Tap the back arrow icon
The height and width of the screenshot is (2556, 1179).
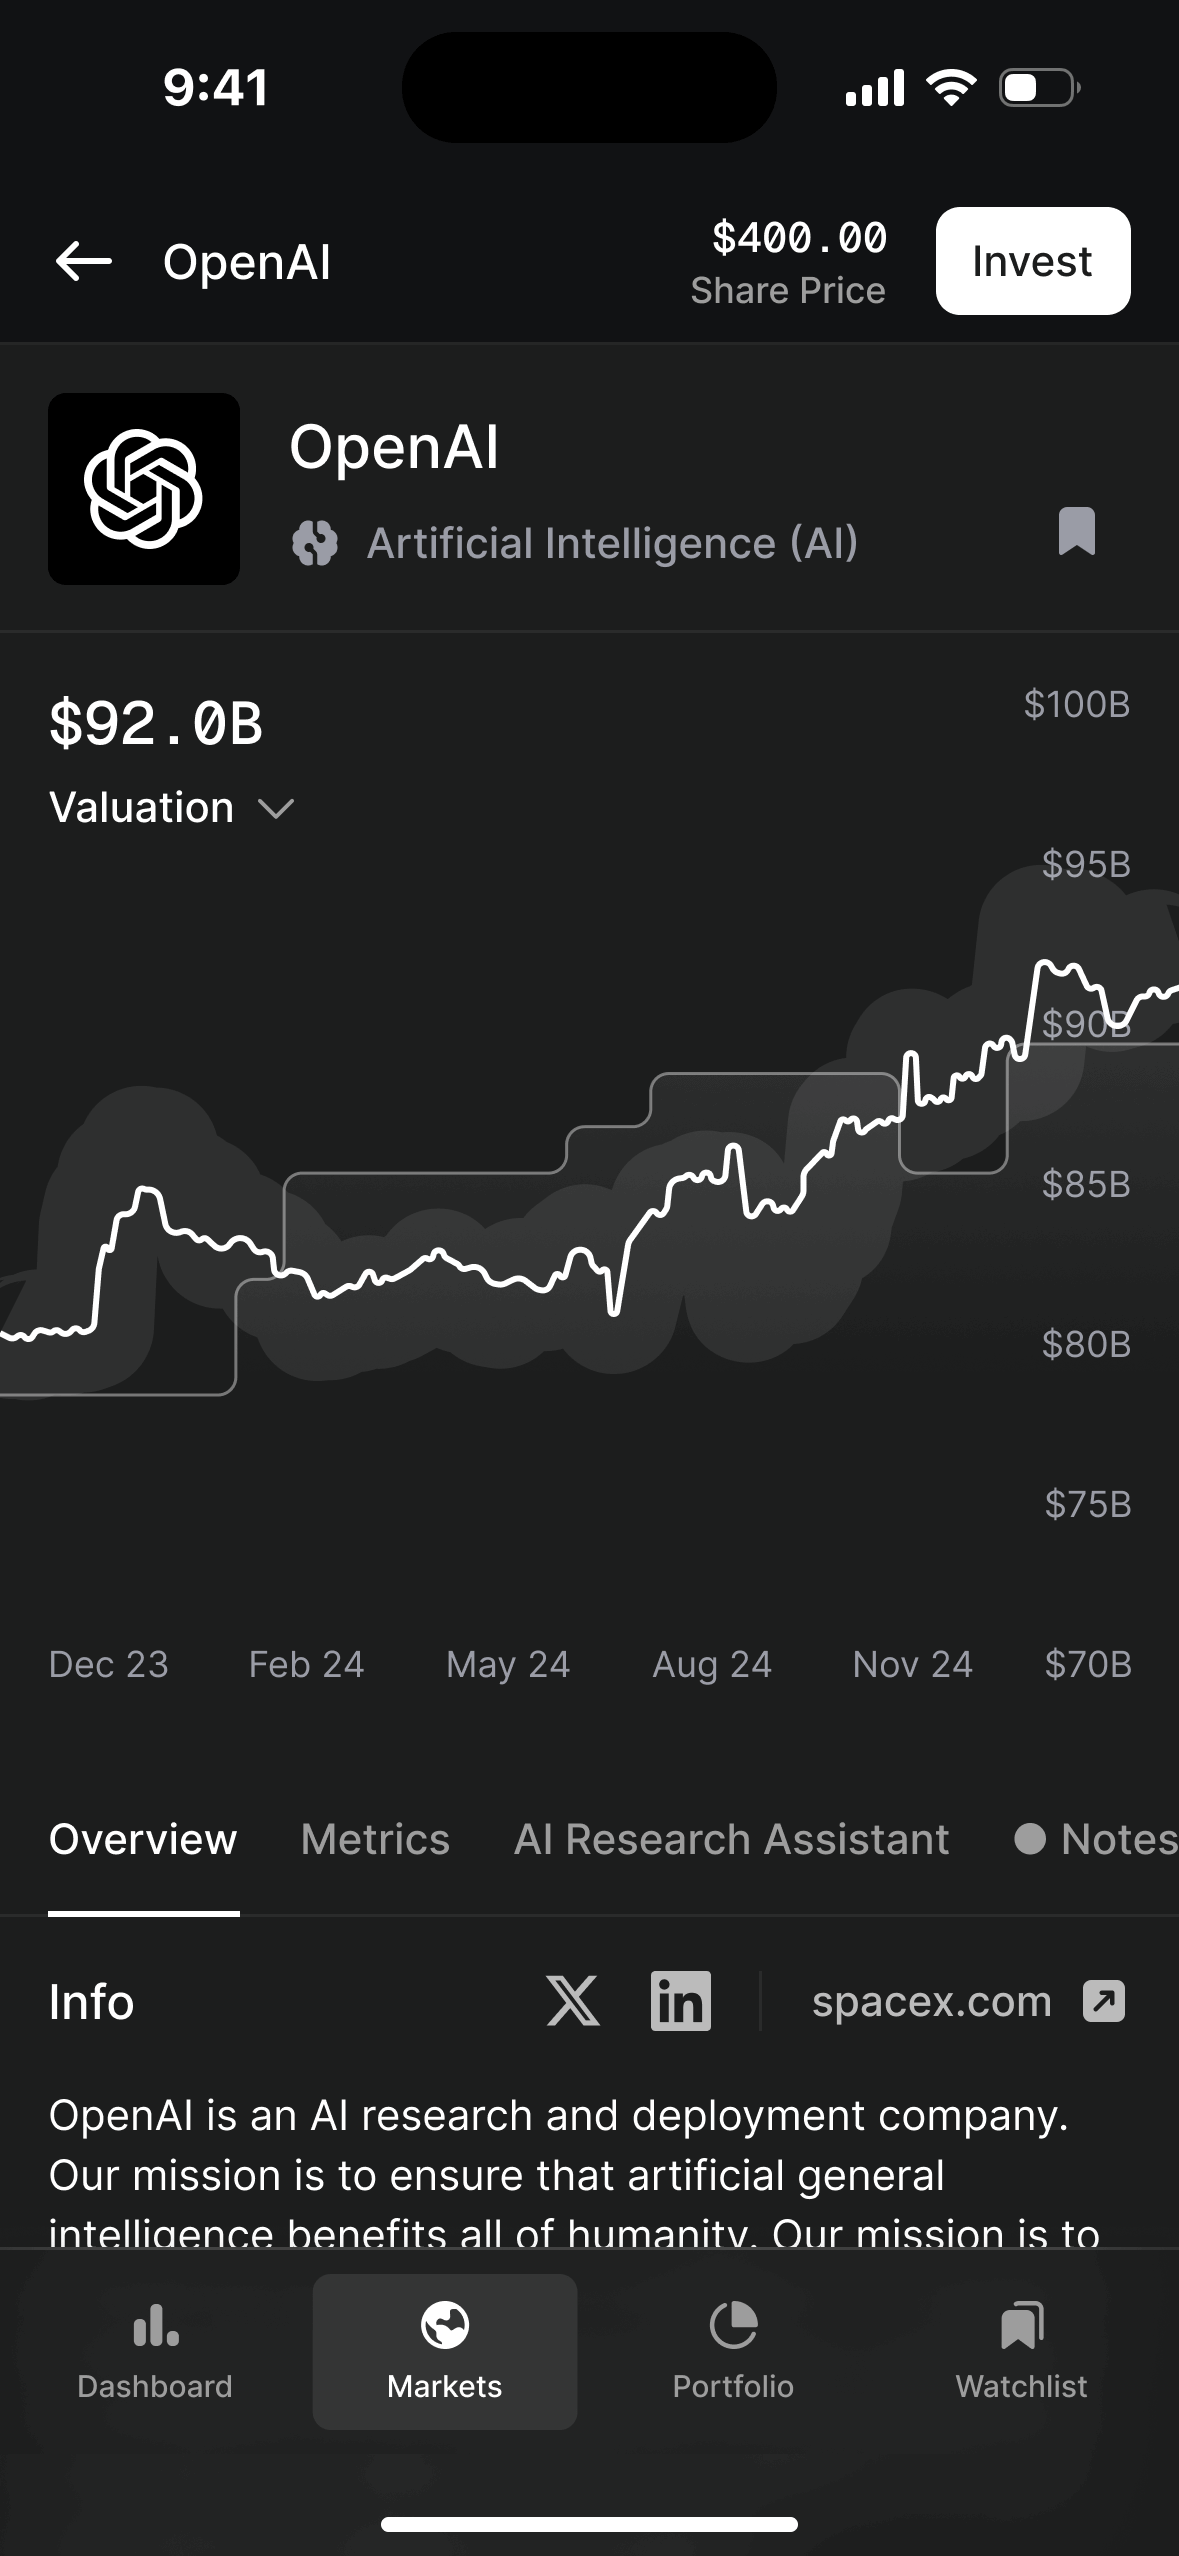click(84, 262)
